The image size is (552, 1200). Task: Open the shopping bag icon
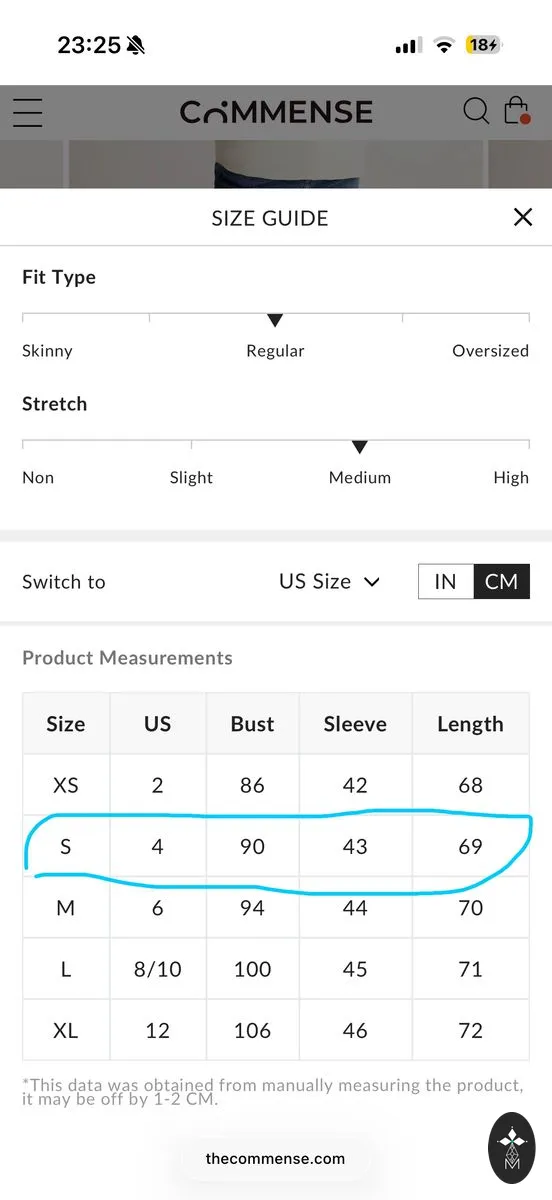tap(516, 110)
